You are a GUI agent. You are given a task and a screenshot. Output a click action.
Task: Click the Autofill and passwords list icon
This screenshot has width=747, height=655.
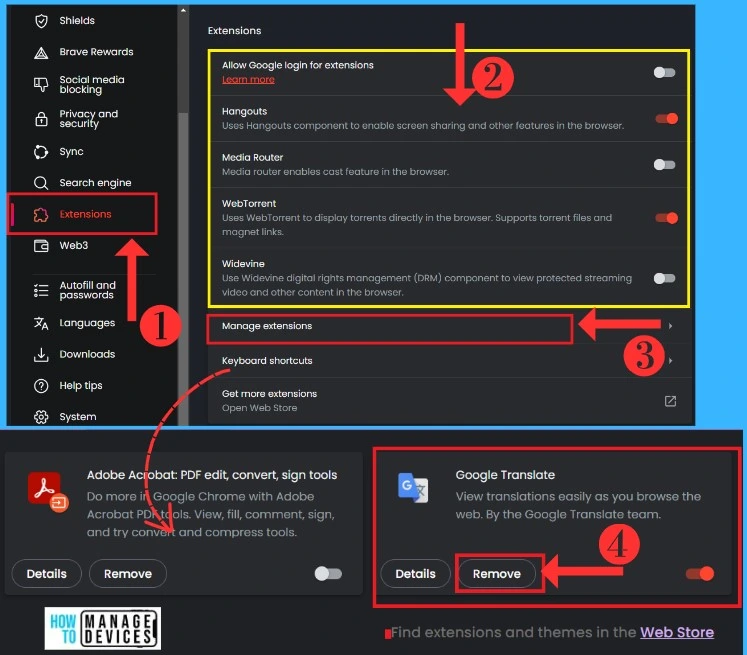[x=41, y=290]
